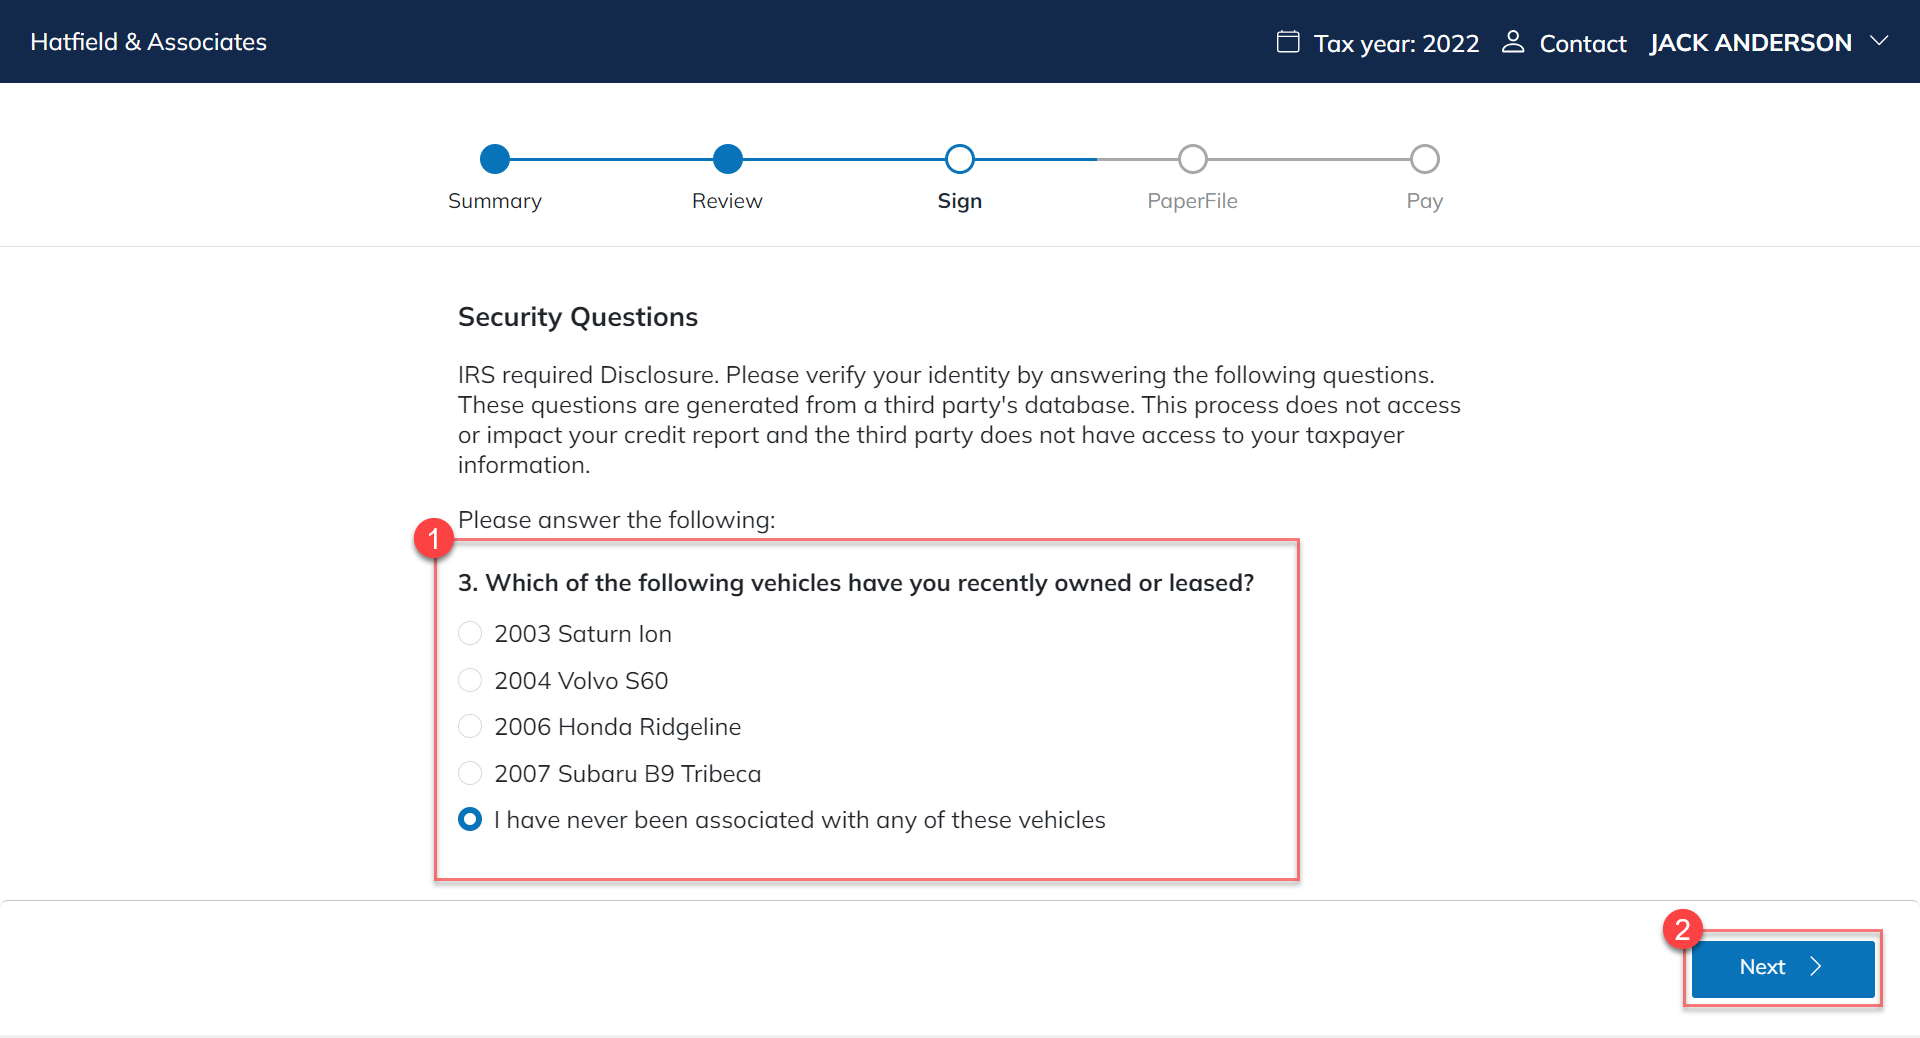Viewport: 1920px width, 1038px height.
Task: Click the Review step label
Action: point(727,201)
